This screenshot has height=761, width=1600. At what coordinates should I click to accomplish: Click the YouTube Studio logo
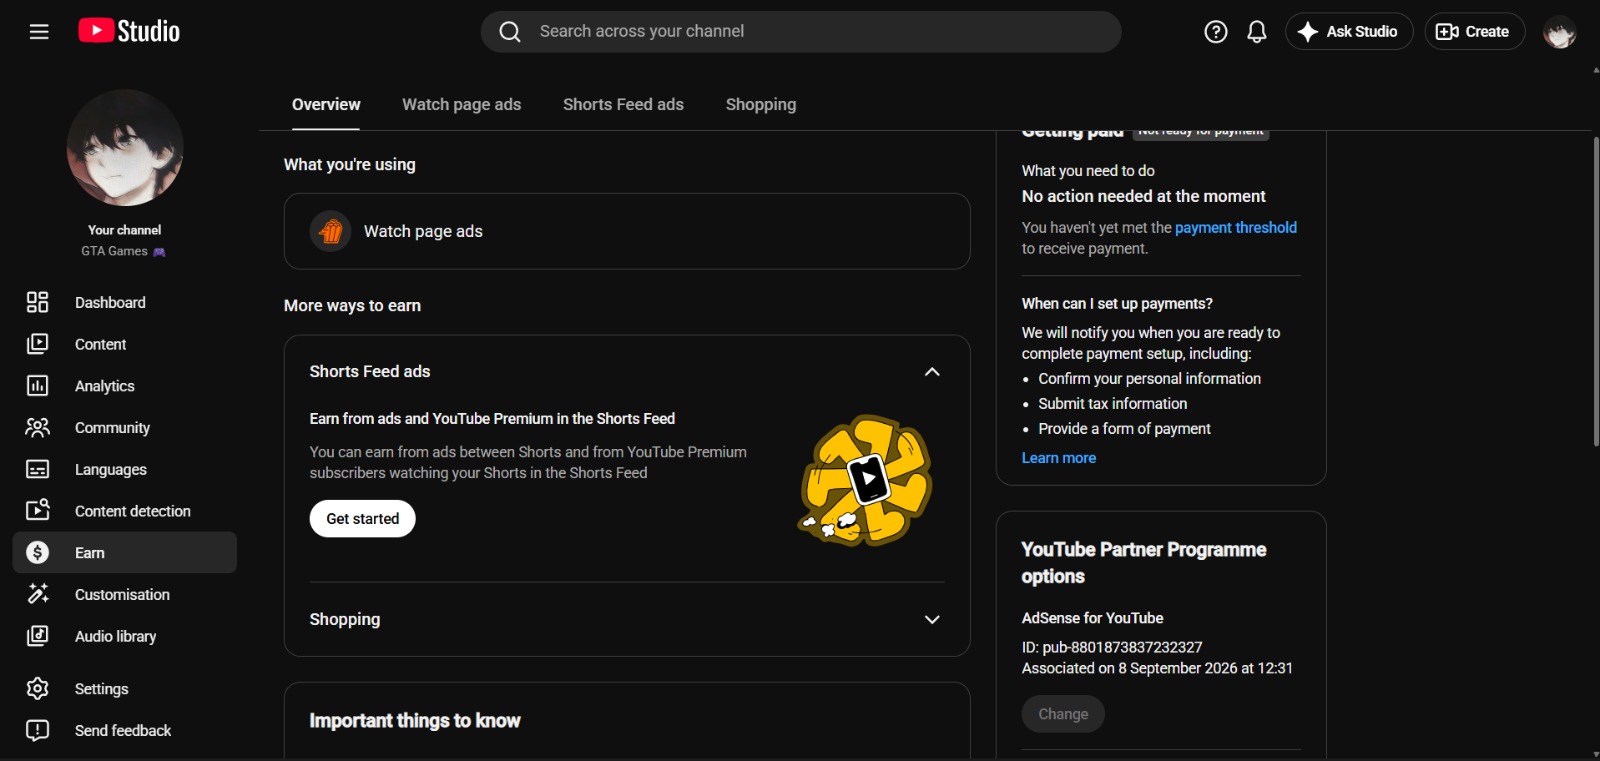[x=129, y=32]
